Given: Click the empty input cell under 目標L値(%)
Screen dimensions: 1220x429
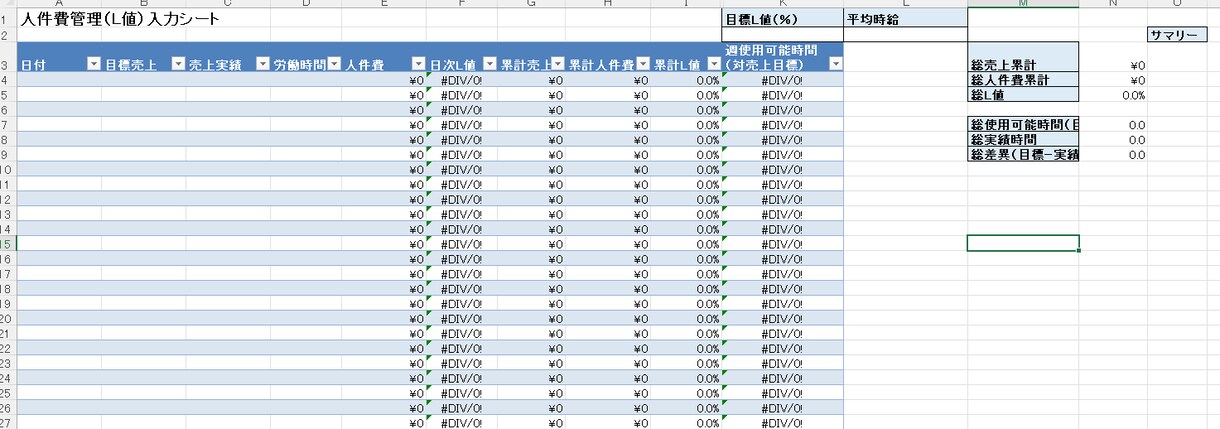Looking at the screenshot, I should 783,34.
